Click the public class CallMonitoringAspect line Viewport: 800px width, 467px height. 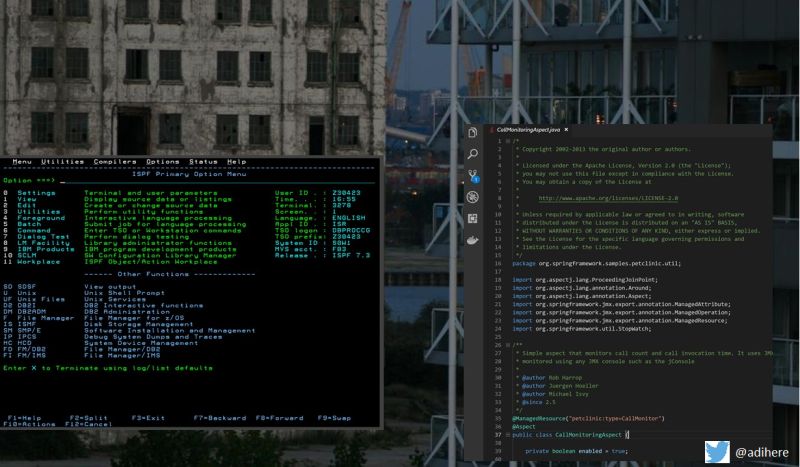pyautogui.click(x=570, y=435)
